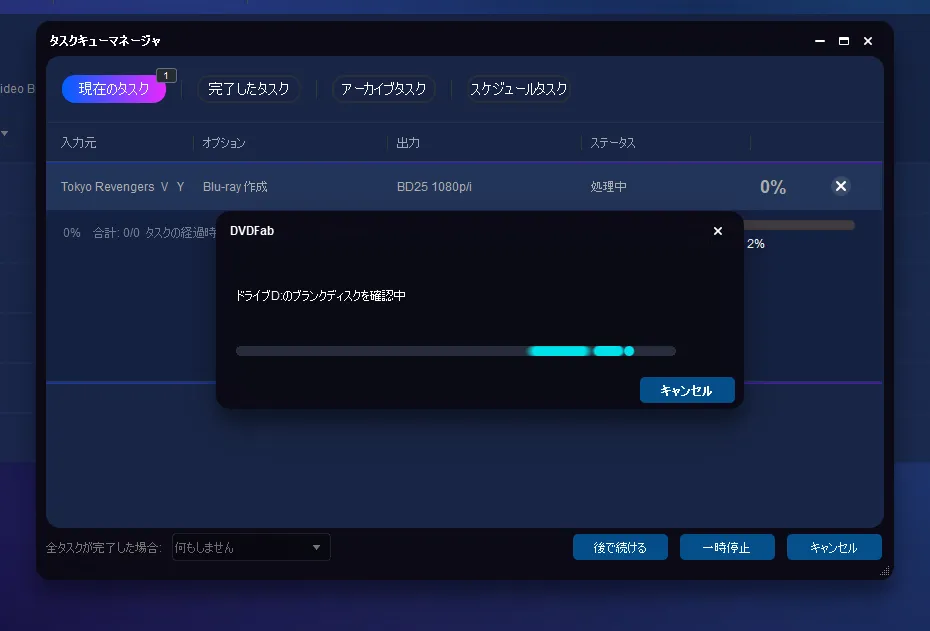Click the ドライブD:のブランクディスクを確認中 message
The height and width of the screenshot is (631, 930).
click(x=320, y=295)
